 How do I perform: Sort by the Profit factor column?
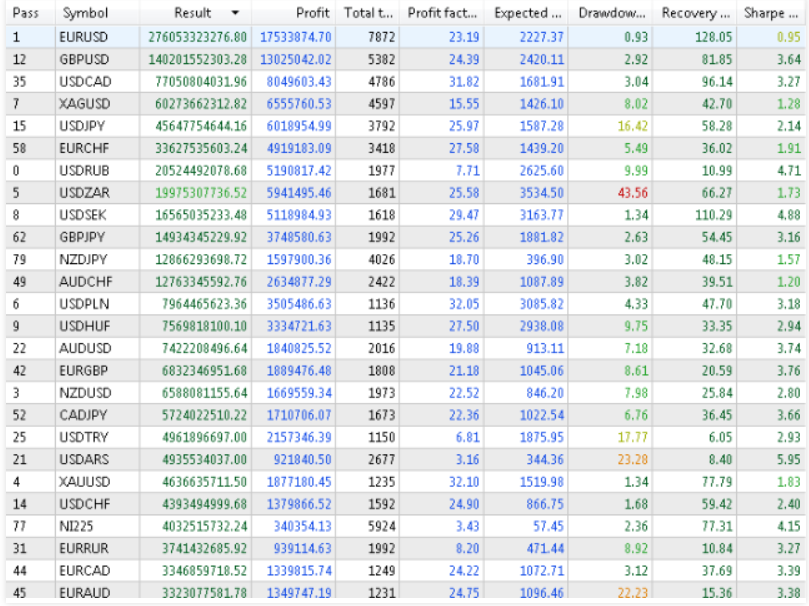tap(440, 13)
